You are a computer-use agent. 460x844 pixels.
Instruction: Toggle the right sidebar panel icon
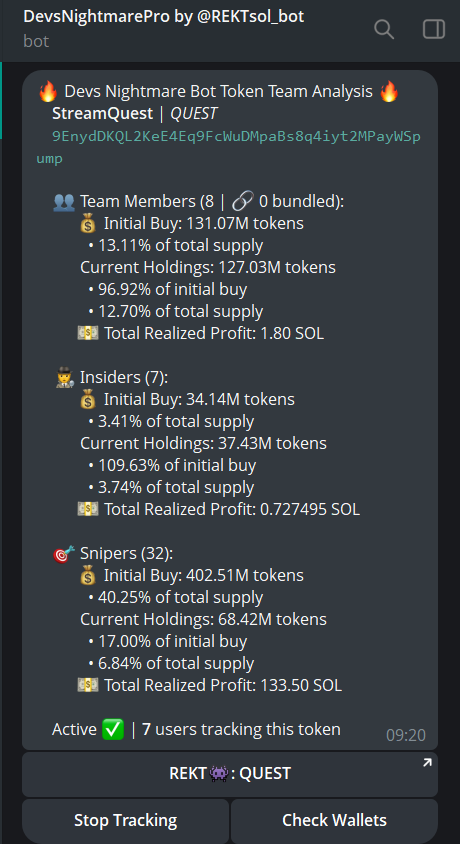click(x=434, y=29)
